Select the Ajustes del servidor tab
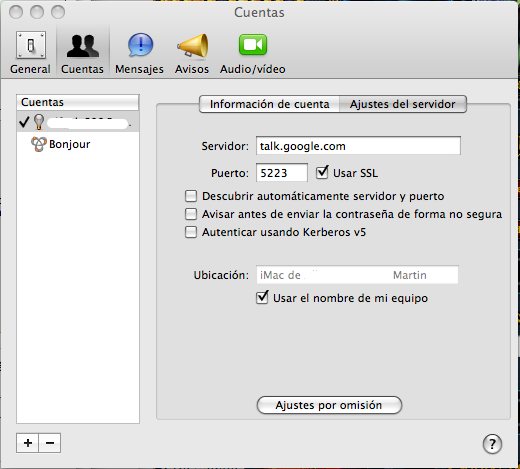Viewport: 520px width, 469px height. point(403,104)
